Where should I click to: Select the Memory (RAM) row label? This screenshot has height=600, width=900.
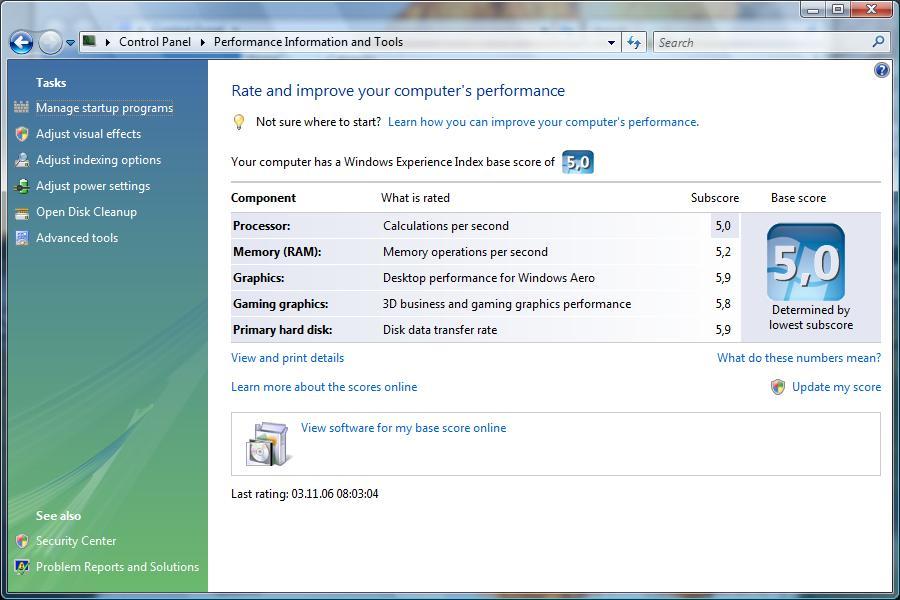[x=277, y=251]
